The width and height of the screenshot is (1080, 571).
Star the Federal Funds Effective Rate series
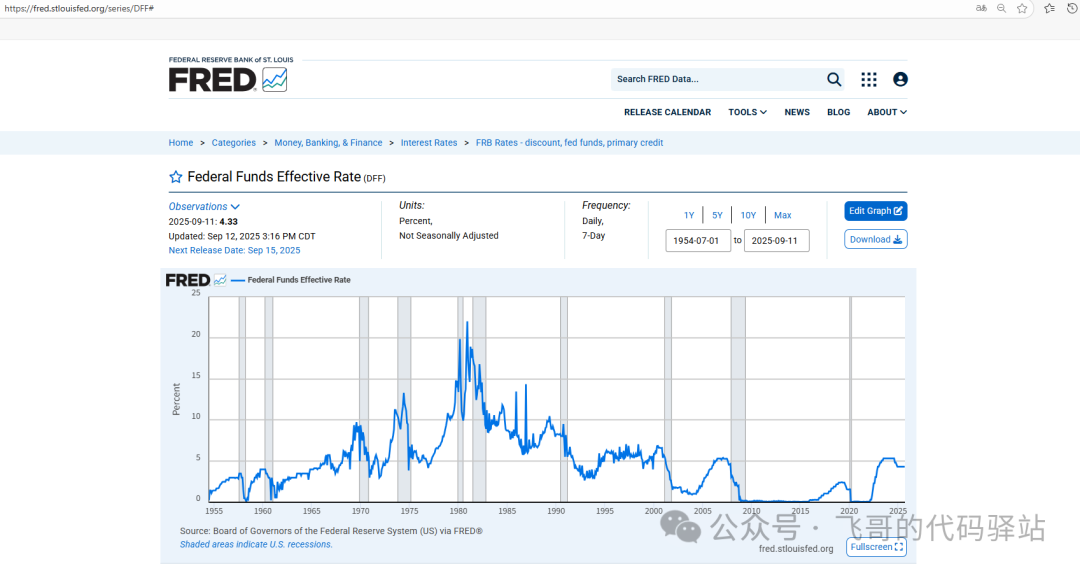(176, 177)
